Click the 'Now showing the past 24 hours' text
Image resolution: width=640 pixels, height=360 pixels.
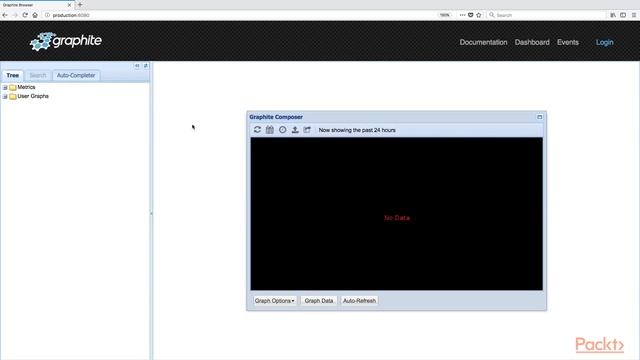(x=357, y=130)
